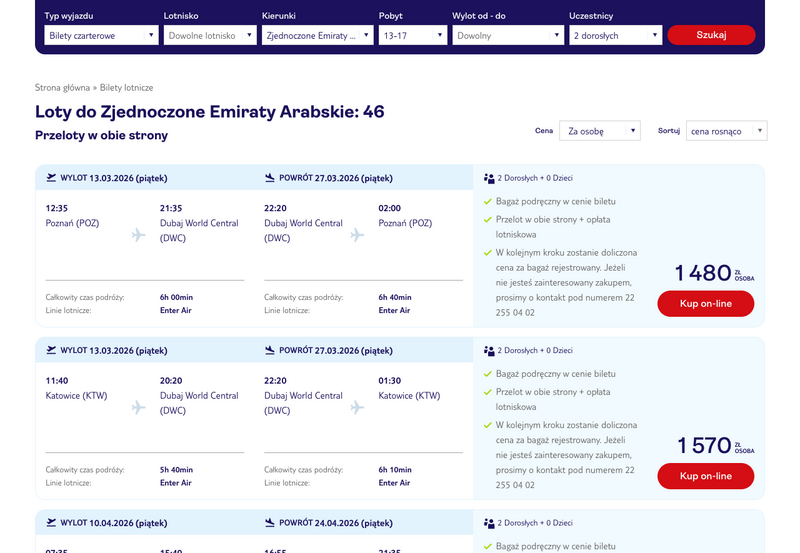This screenshot has height=553, width=800.
Task: Click departure plane icon in first flight header
Action: pyautogui.click(x=51, y=178)
